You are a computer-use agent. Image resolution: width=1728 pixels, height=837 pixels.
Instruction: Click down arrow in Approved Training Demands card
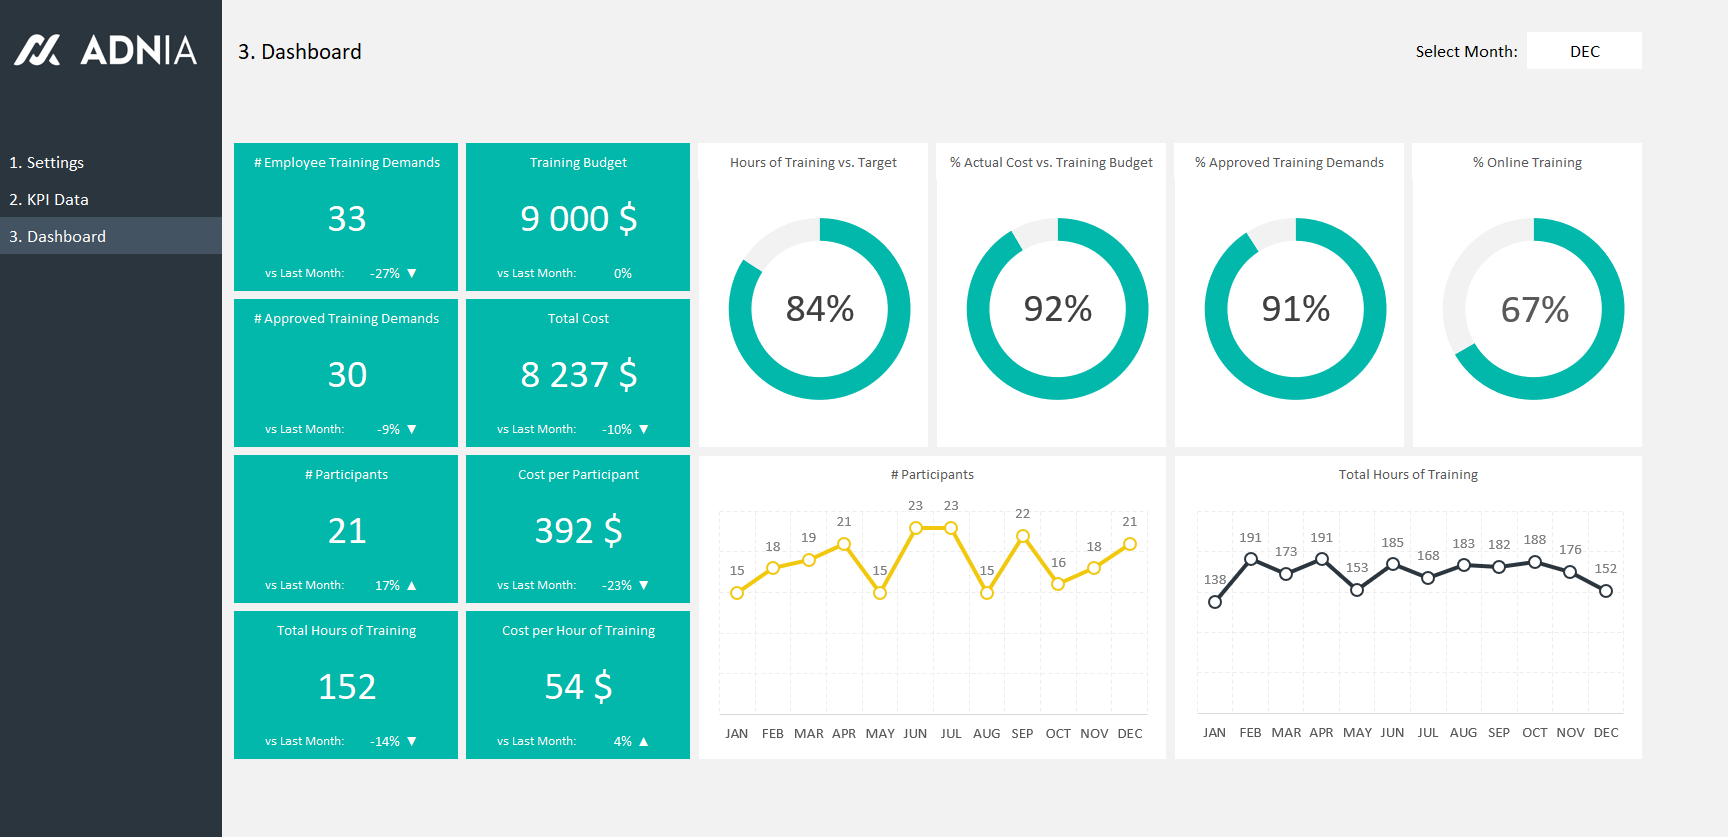[x=412, y=429]
